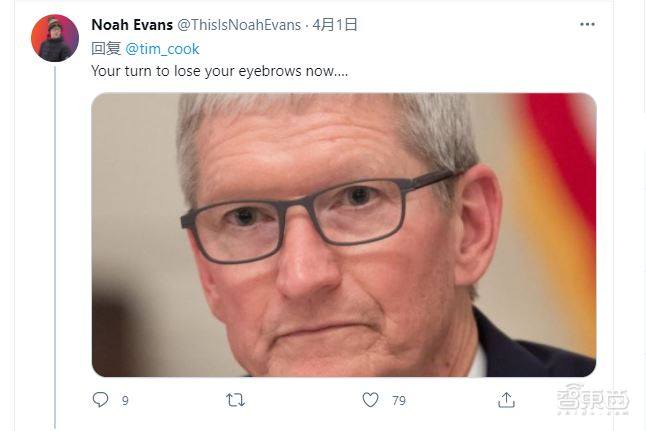Like the tweet with the heart icon
This screenshot has width=646, height=431.
tap(371, 400)
